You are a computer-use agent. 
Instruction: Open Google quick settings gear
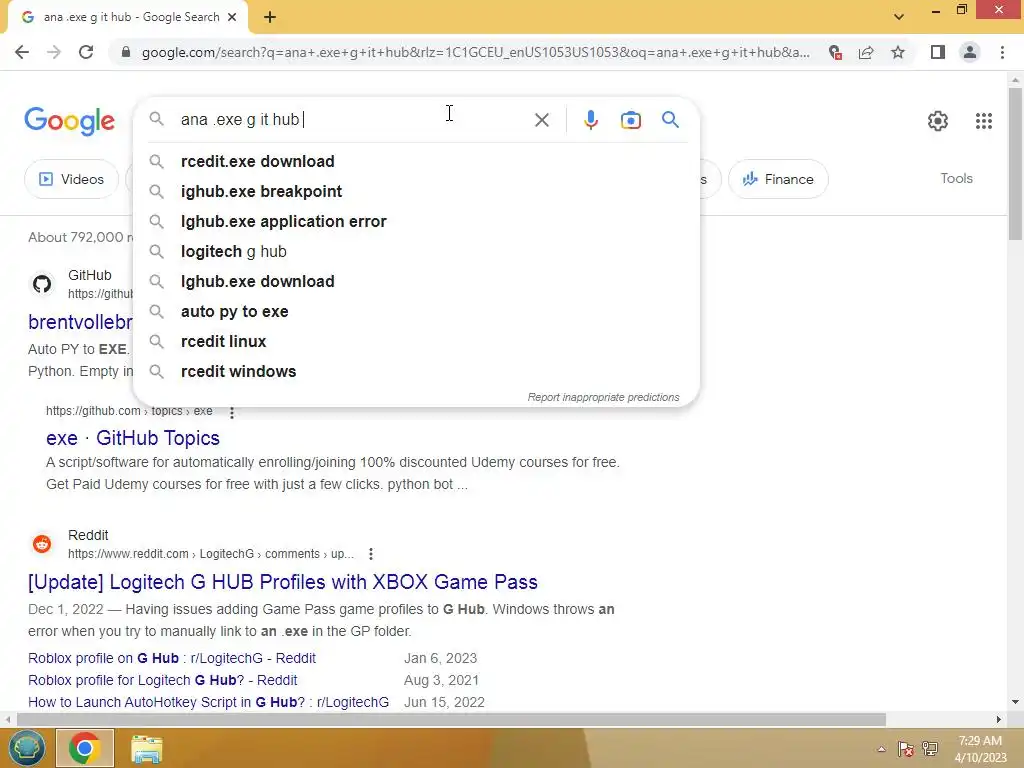(938, 121)
